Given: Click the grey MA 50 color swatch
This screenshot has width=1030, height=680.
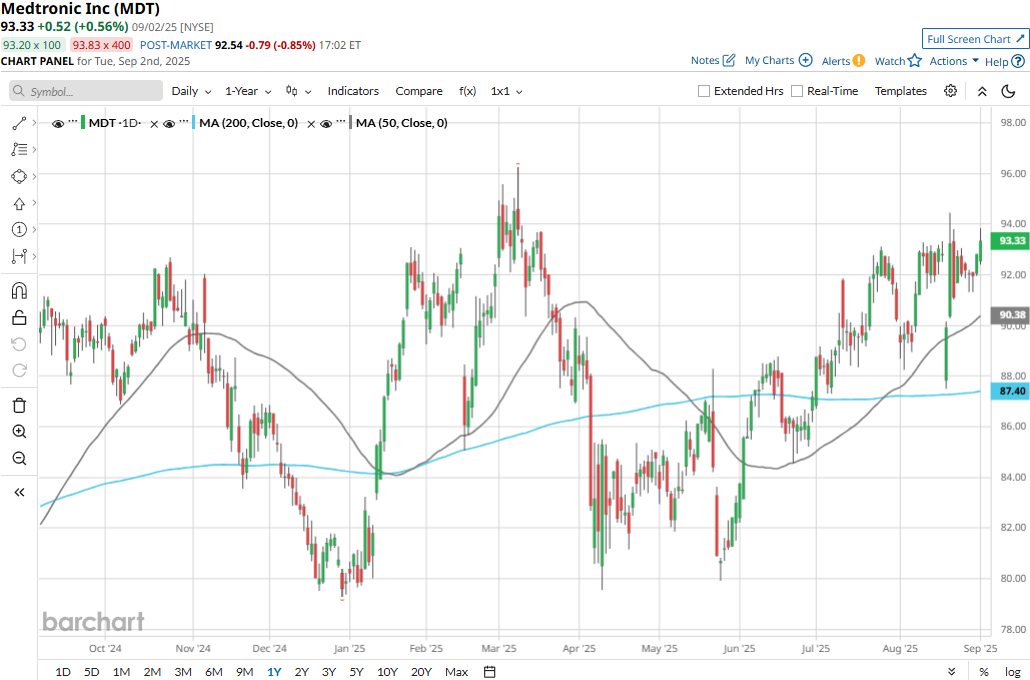Looking at the screenshot, I should (351, 123).
